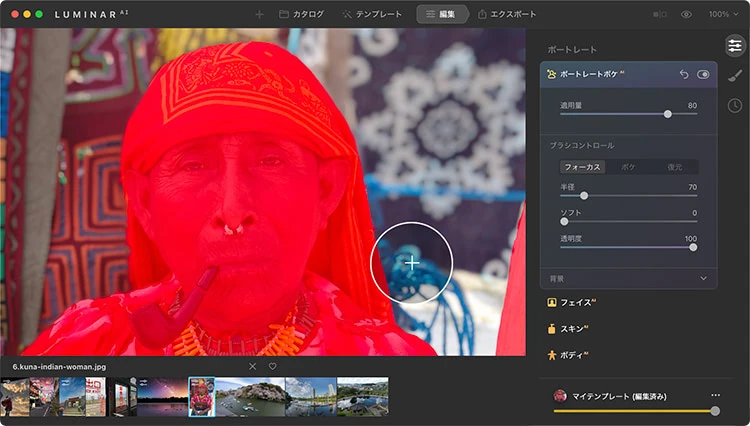This screenshot has width=750, height=426.
Task: Toggle the eye preview of the original
Action: pos(687,14)
